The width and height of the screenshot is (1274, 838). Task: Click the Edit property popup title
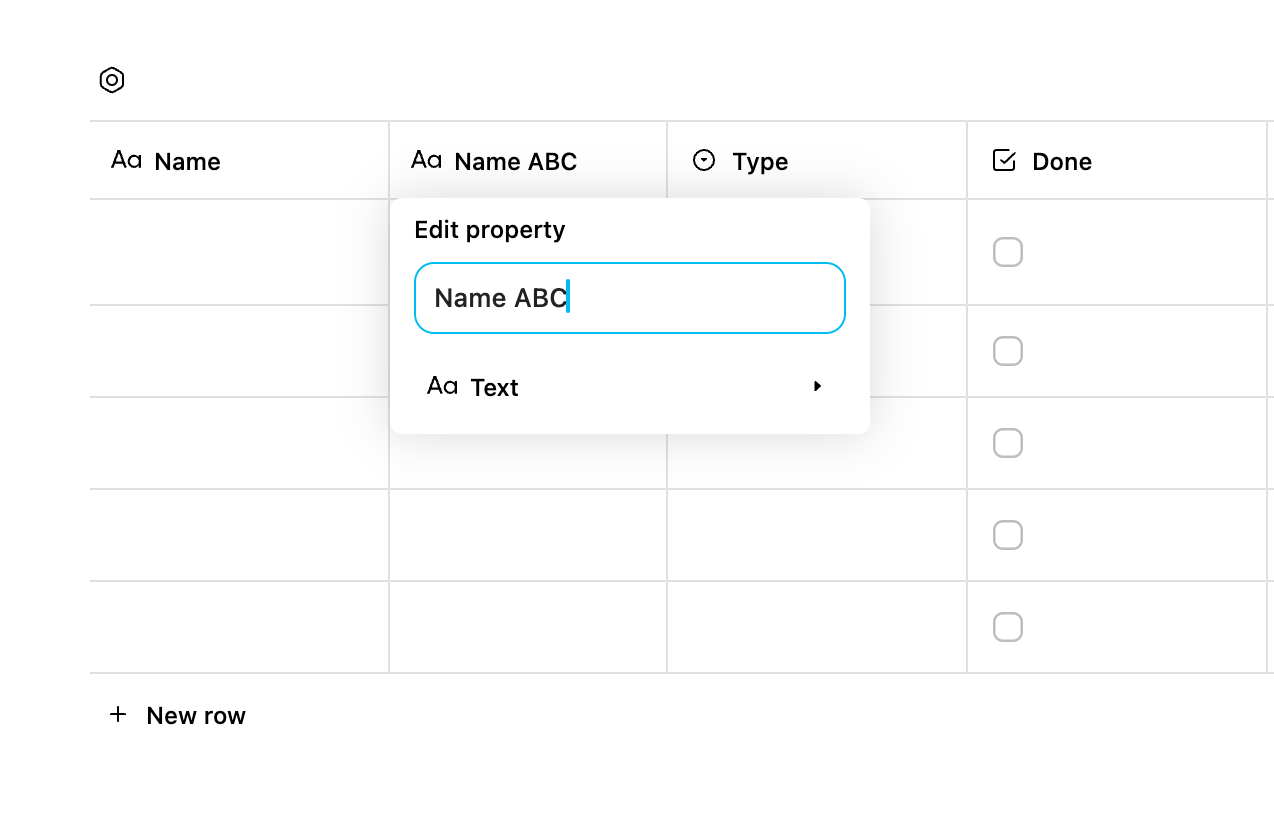(x=490, y=229)
